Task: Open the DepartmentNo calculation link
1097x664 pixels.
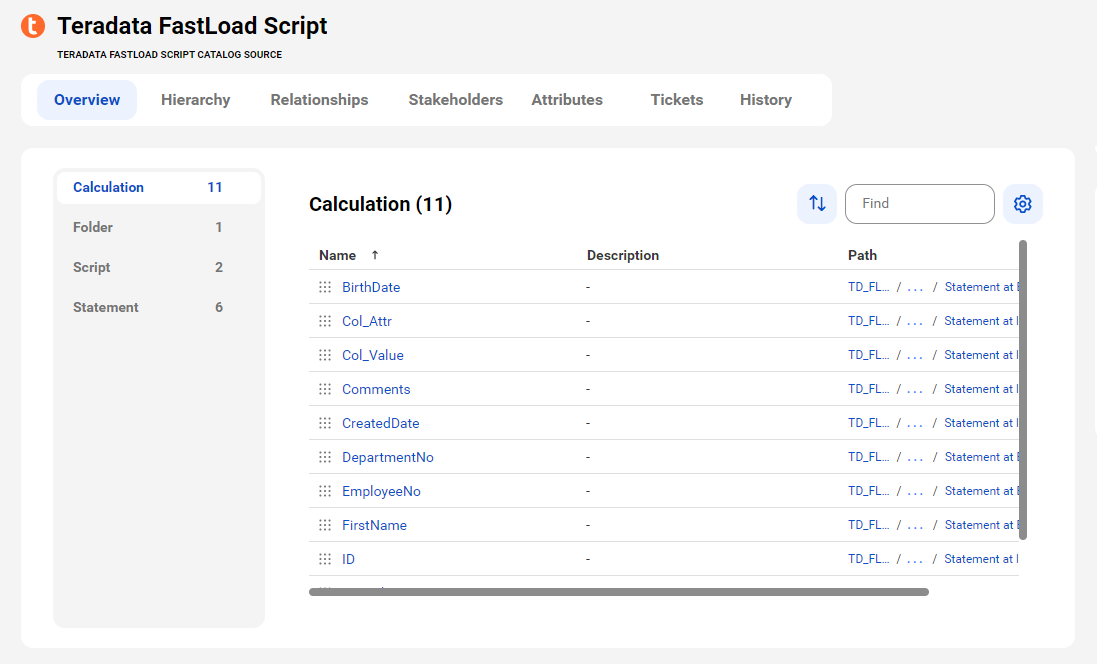Action: 388,457
